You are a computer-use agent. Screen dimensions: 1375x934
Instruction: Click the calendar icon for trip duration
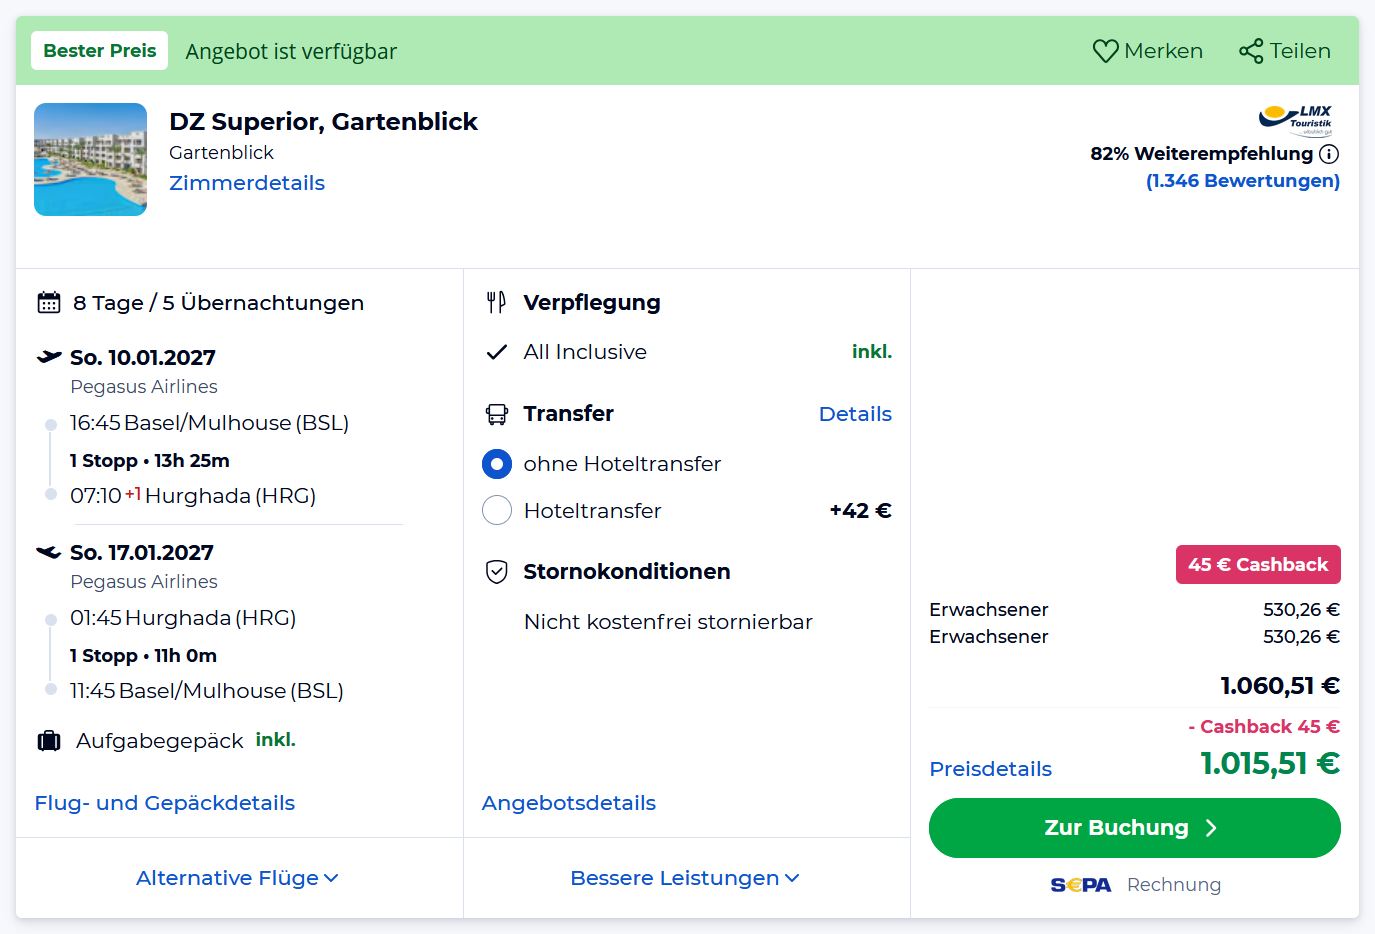49,303
